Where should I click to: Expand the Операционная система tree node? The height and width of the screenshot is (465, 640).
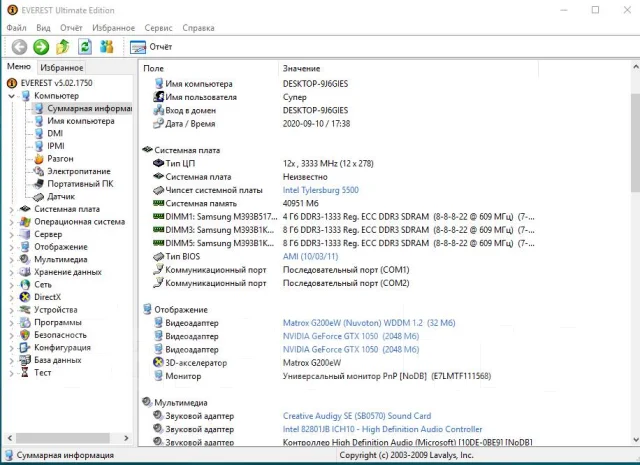pos(11,222)
